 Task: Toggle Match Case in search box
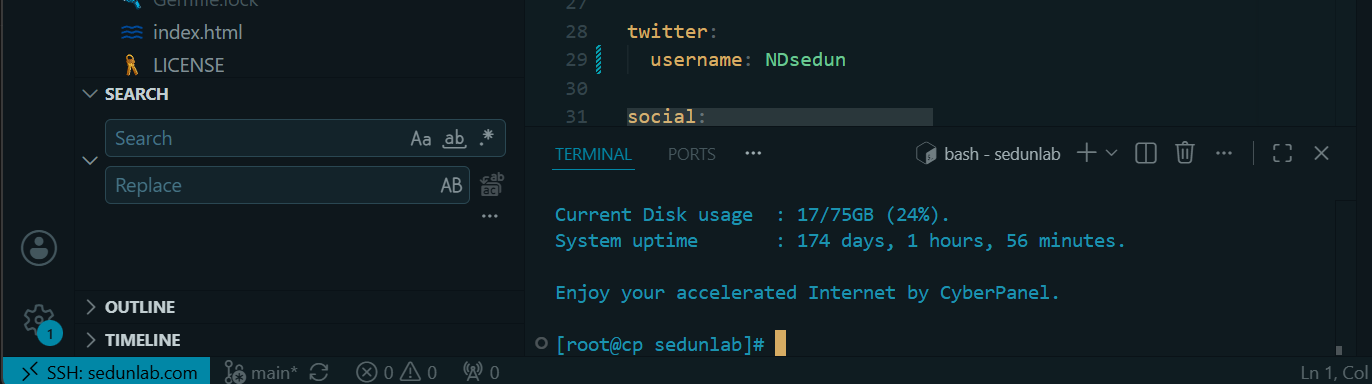421,138
